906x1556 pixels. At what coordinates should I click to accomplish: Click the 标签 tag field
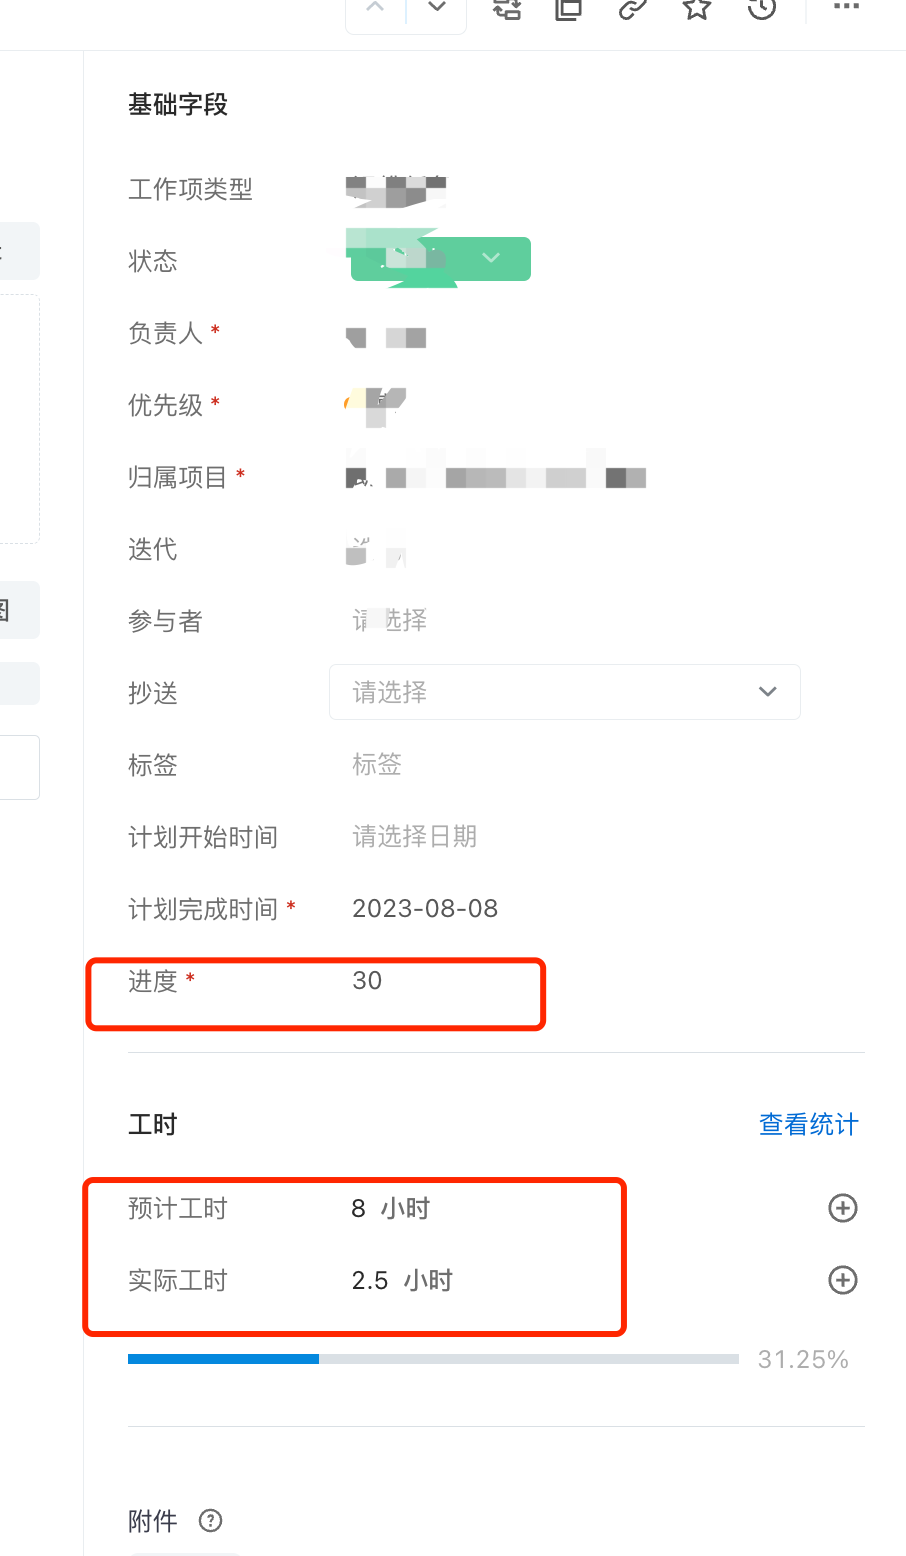point(377,764)
